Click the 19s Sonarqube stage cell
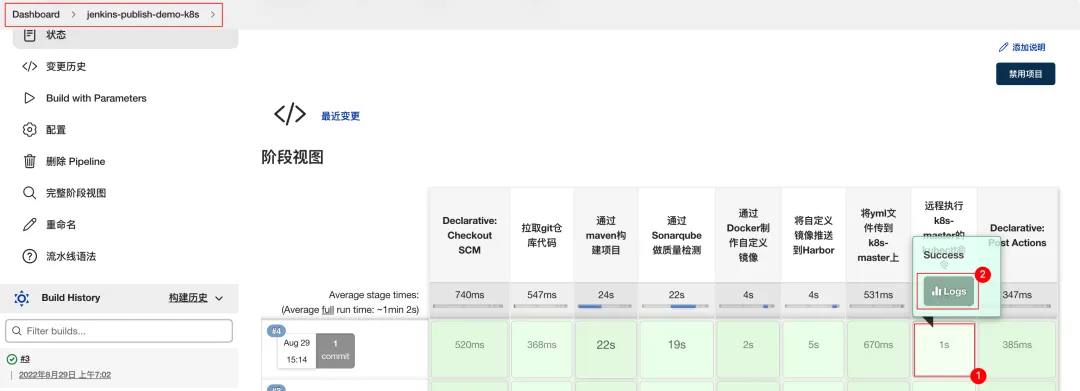 point(676,349)
